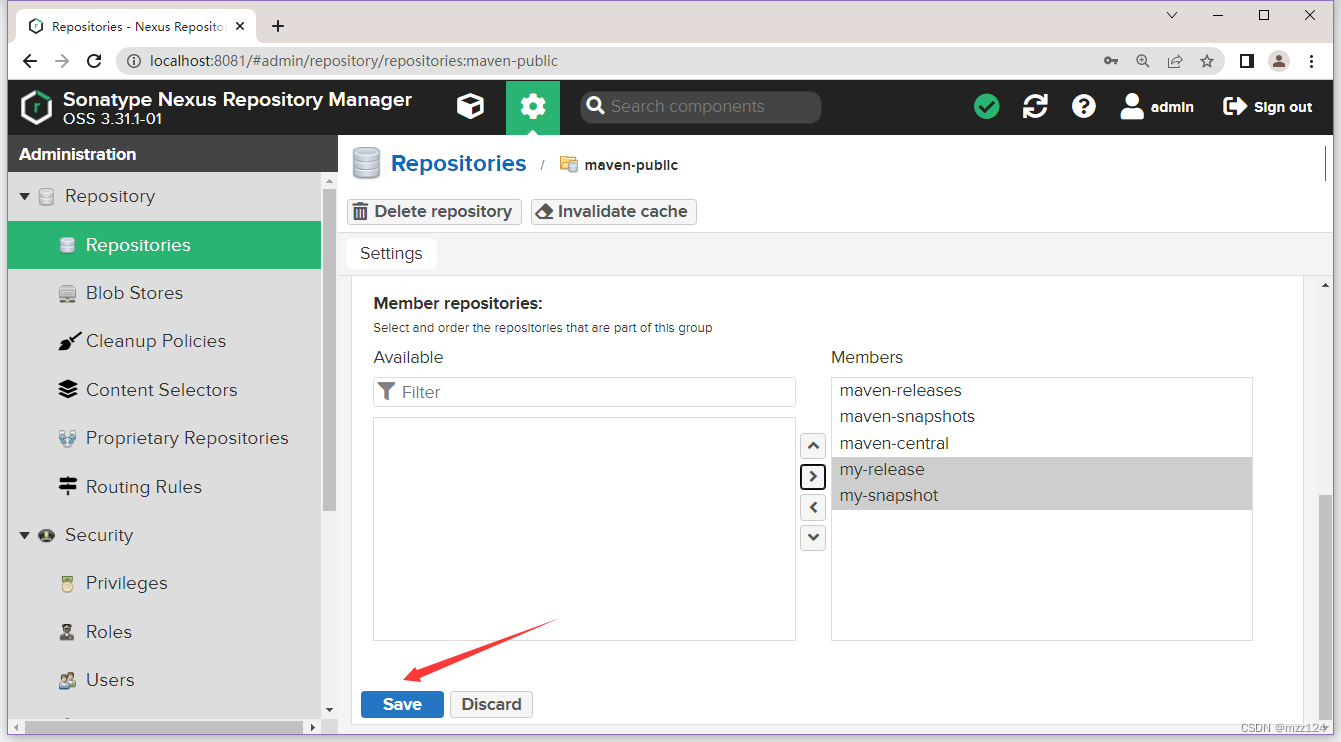Viewport: 1341px width, 742px height.
Task: Click Delete repository button
Action: coord(434,212)
